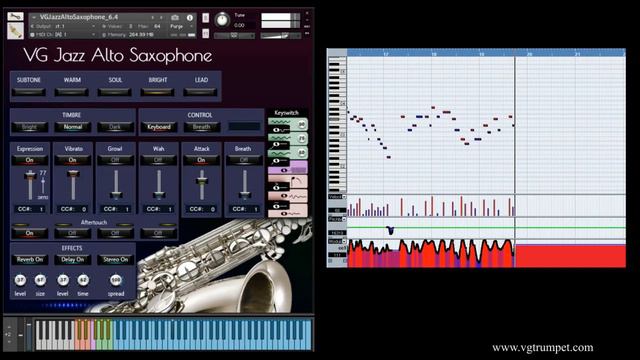Screen dimensions: 640x360
Task: Toggle Growl Off switch
Action: (x=115, y=160)
